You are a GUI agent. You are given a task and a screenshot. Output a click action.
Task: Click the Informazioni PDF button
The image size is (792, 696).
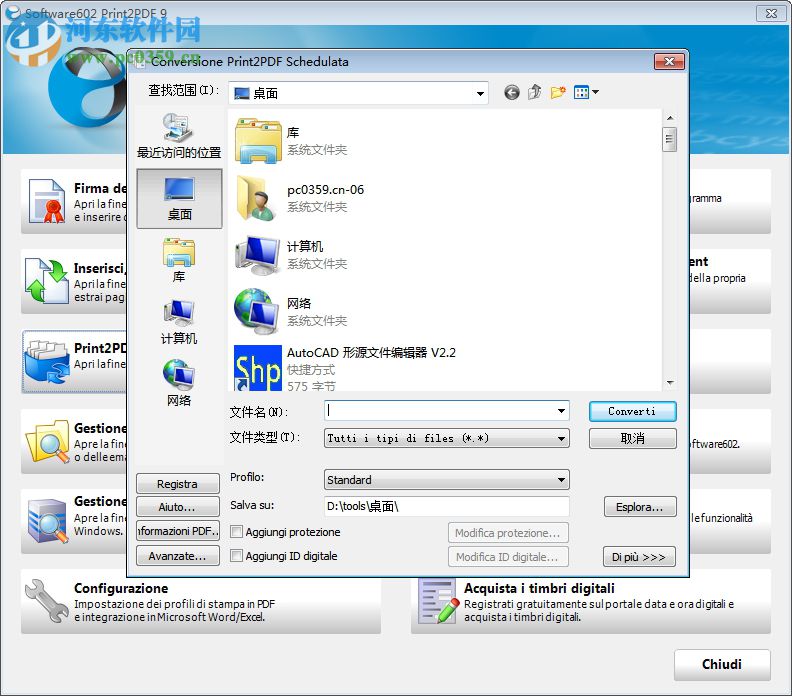[178, 531]
